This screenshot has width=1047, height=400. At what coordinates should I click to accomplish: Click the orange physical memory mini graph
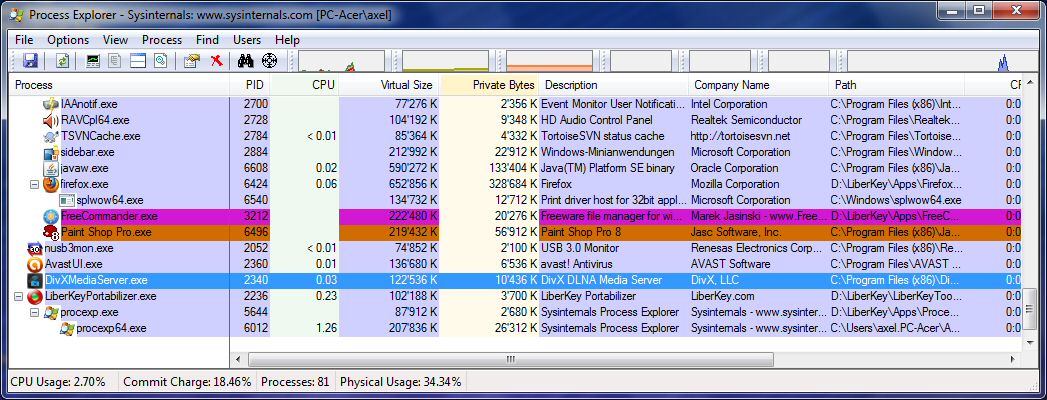click(x=550, y=61)
